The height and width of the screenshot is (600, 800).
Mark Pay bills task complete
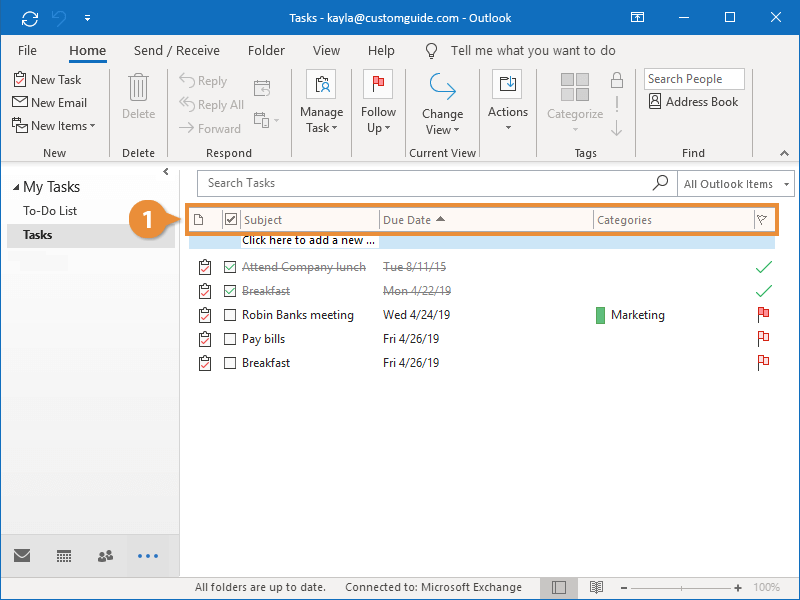point(230,339)
